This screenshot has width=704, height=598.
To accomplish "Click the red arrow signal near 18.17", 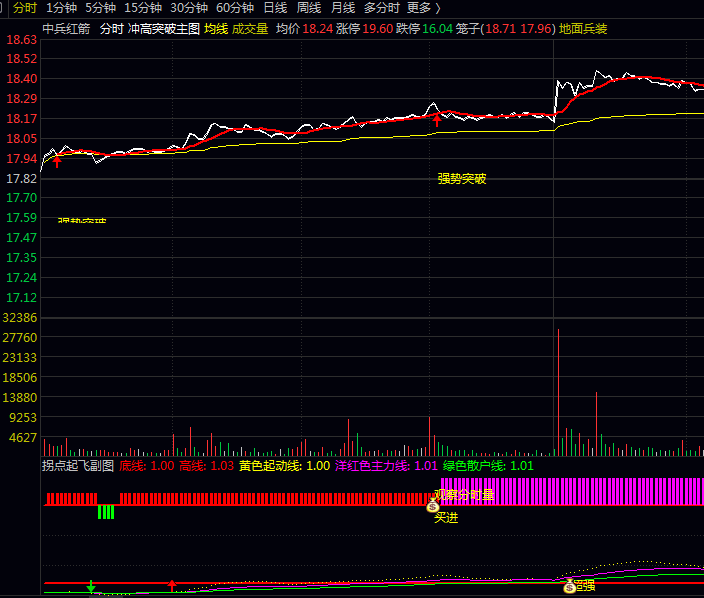I will [x=437, y=119].
